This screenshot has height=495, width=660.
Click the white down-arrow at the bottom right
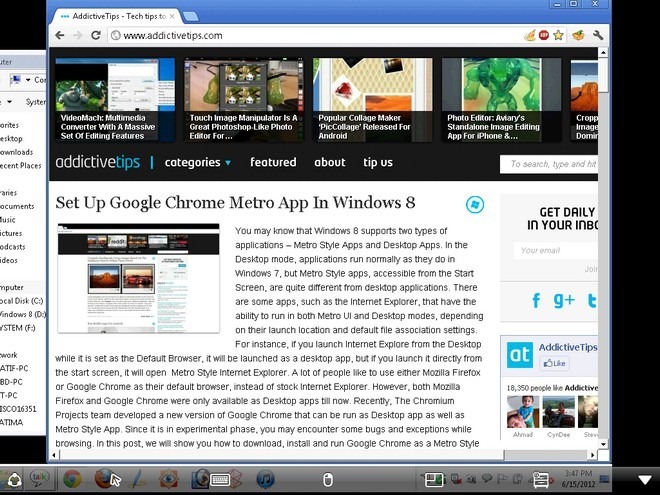click(x=645, y=479)
